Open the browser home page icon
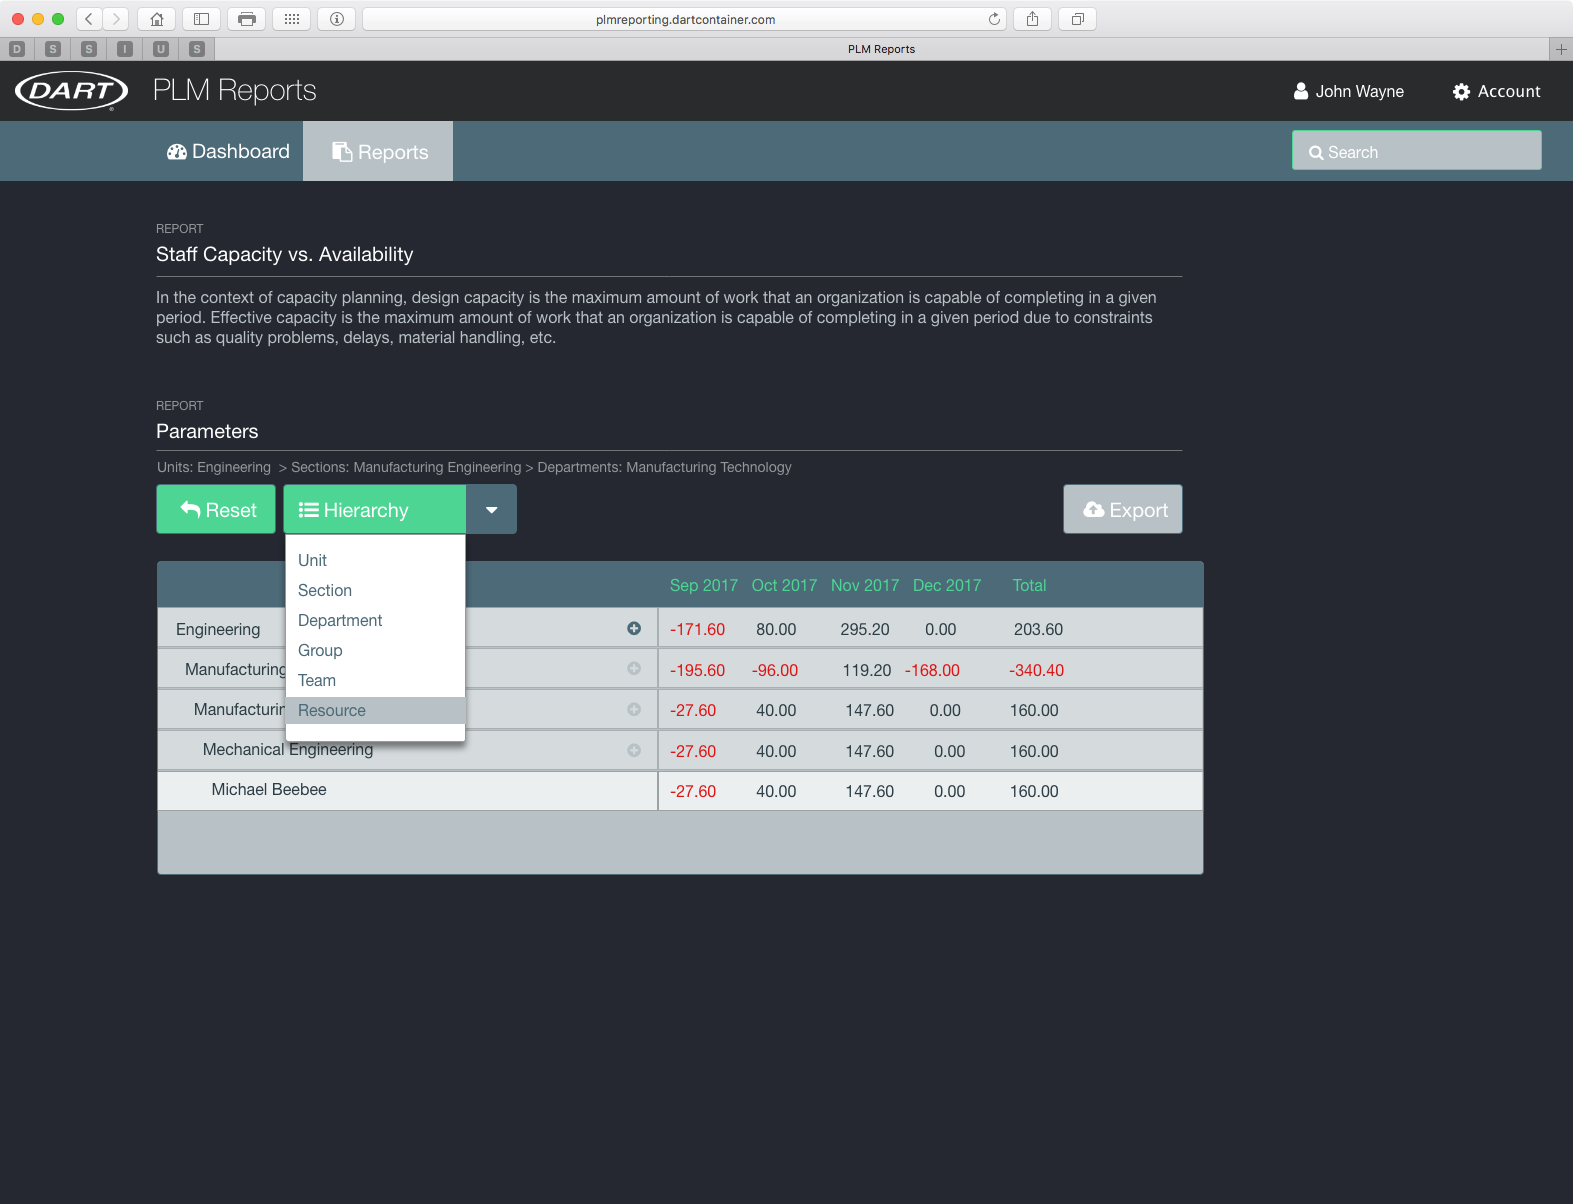Image resolution: width=1573 pixels, height=1204 pixels. 156,19
